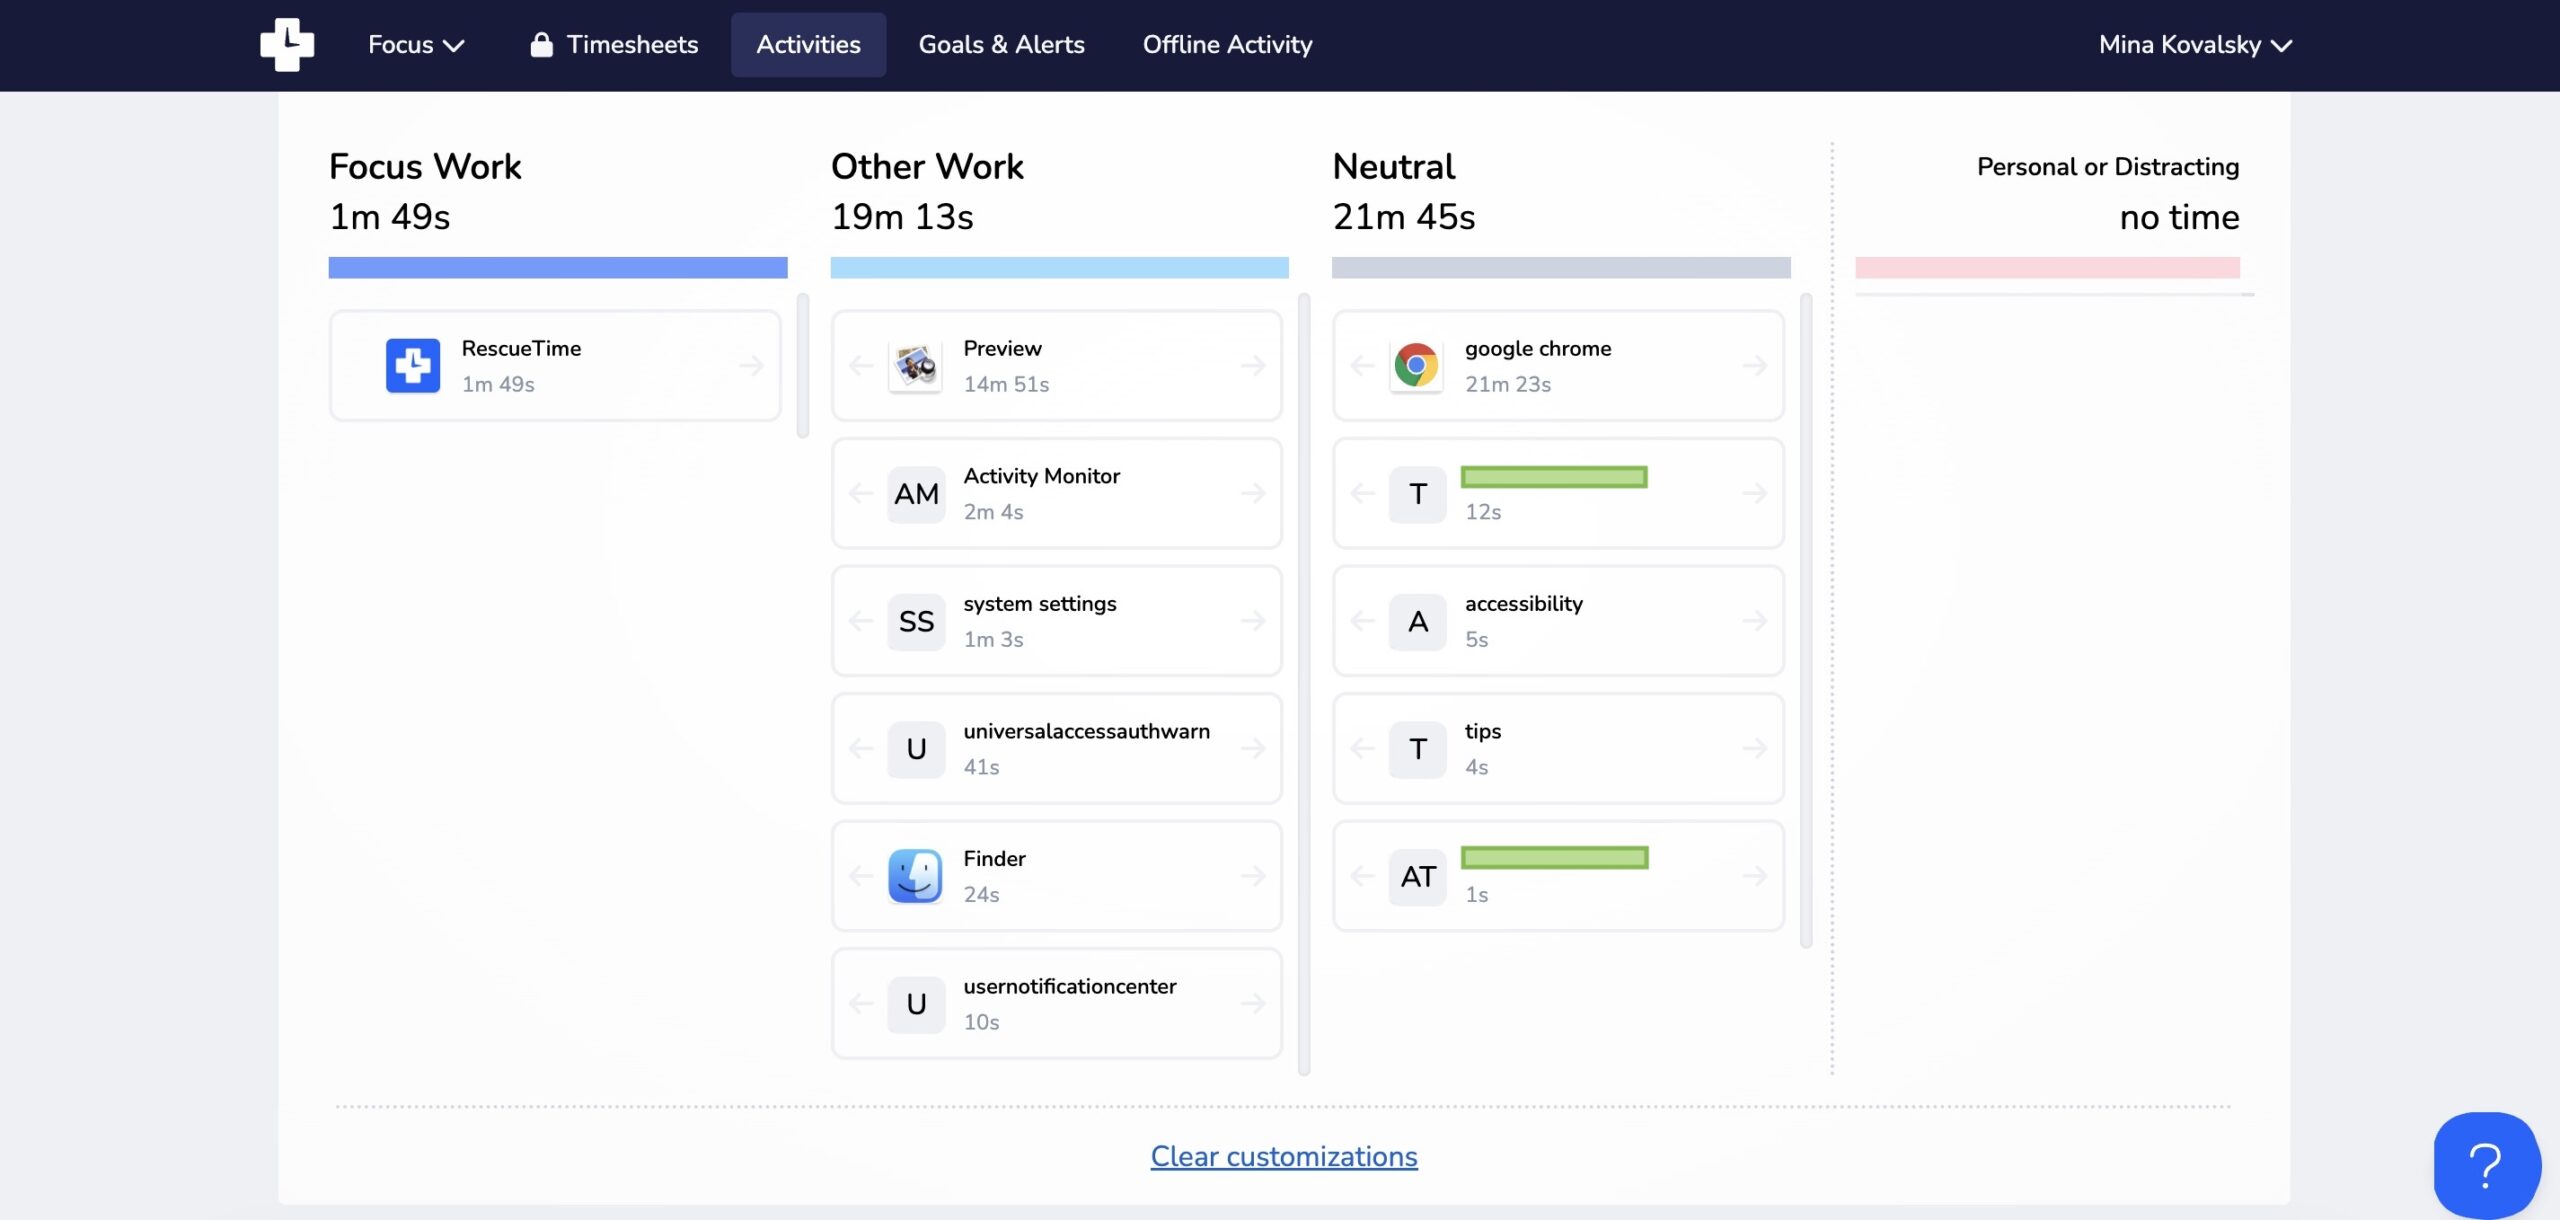The height and width of the screenshot is (1220, 2560).
Task: Click the T icon on the 12s card
Action: [1417, 493]
